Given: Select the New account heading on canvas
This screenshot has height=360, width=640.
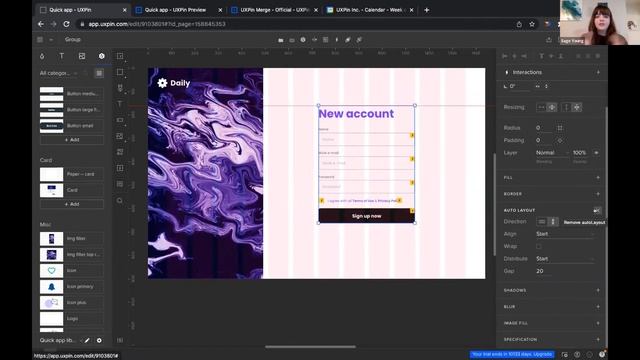Looking at the screenshot, I should (356, 113).
